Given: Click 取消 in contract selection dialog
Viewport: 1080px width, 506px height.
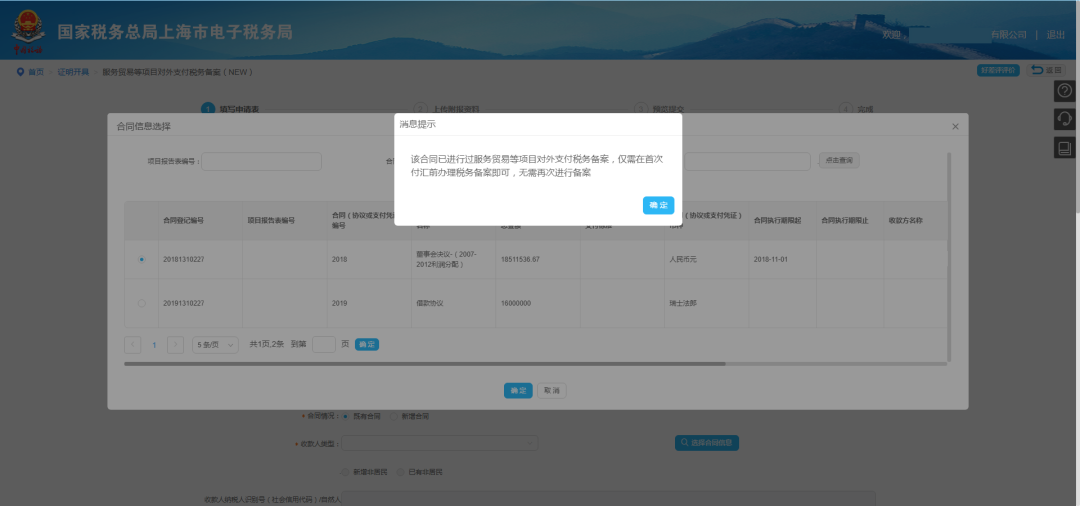Looking at the screenshot, I should [552, 390].
